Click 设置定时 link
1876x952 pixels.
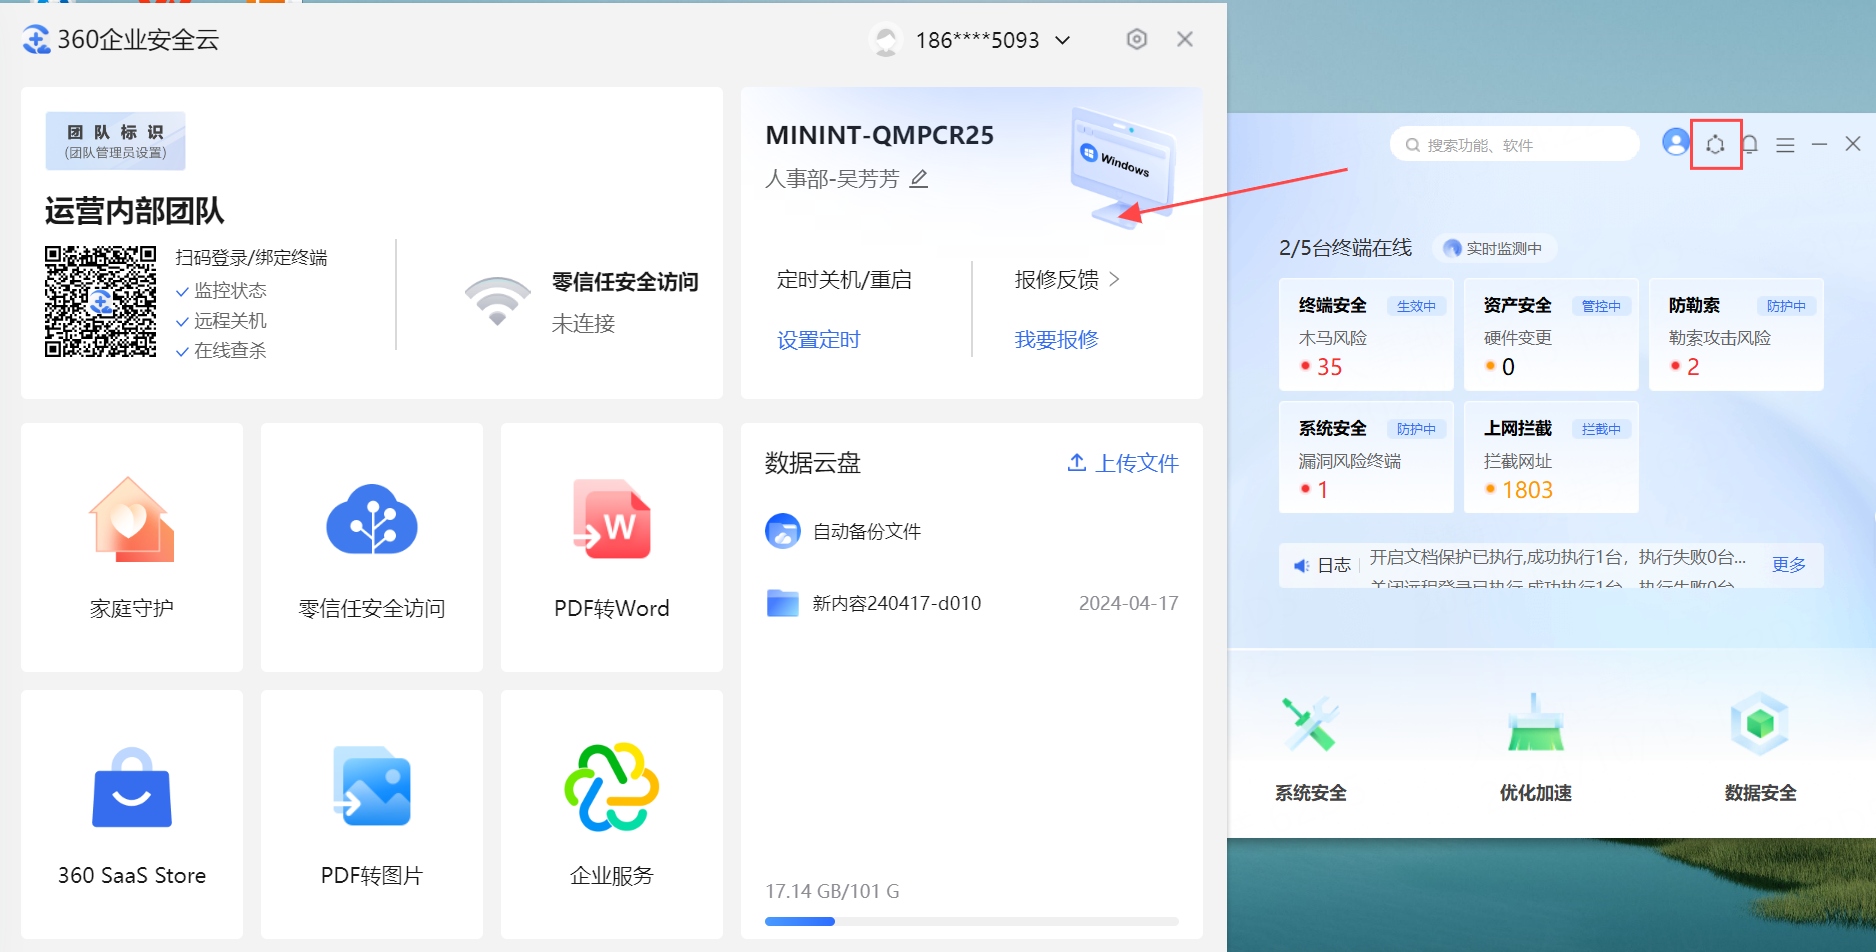[819, 340]
